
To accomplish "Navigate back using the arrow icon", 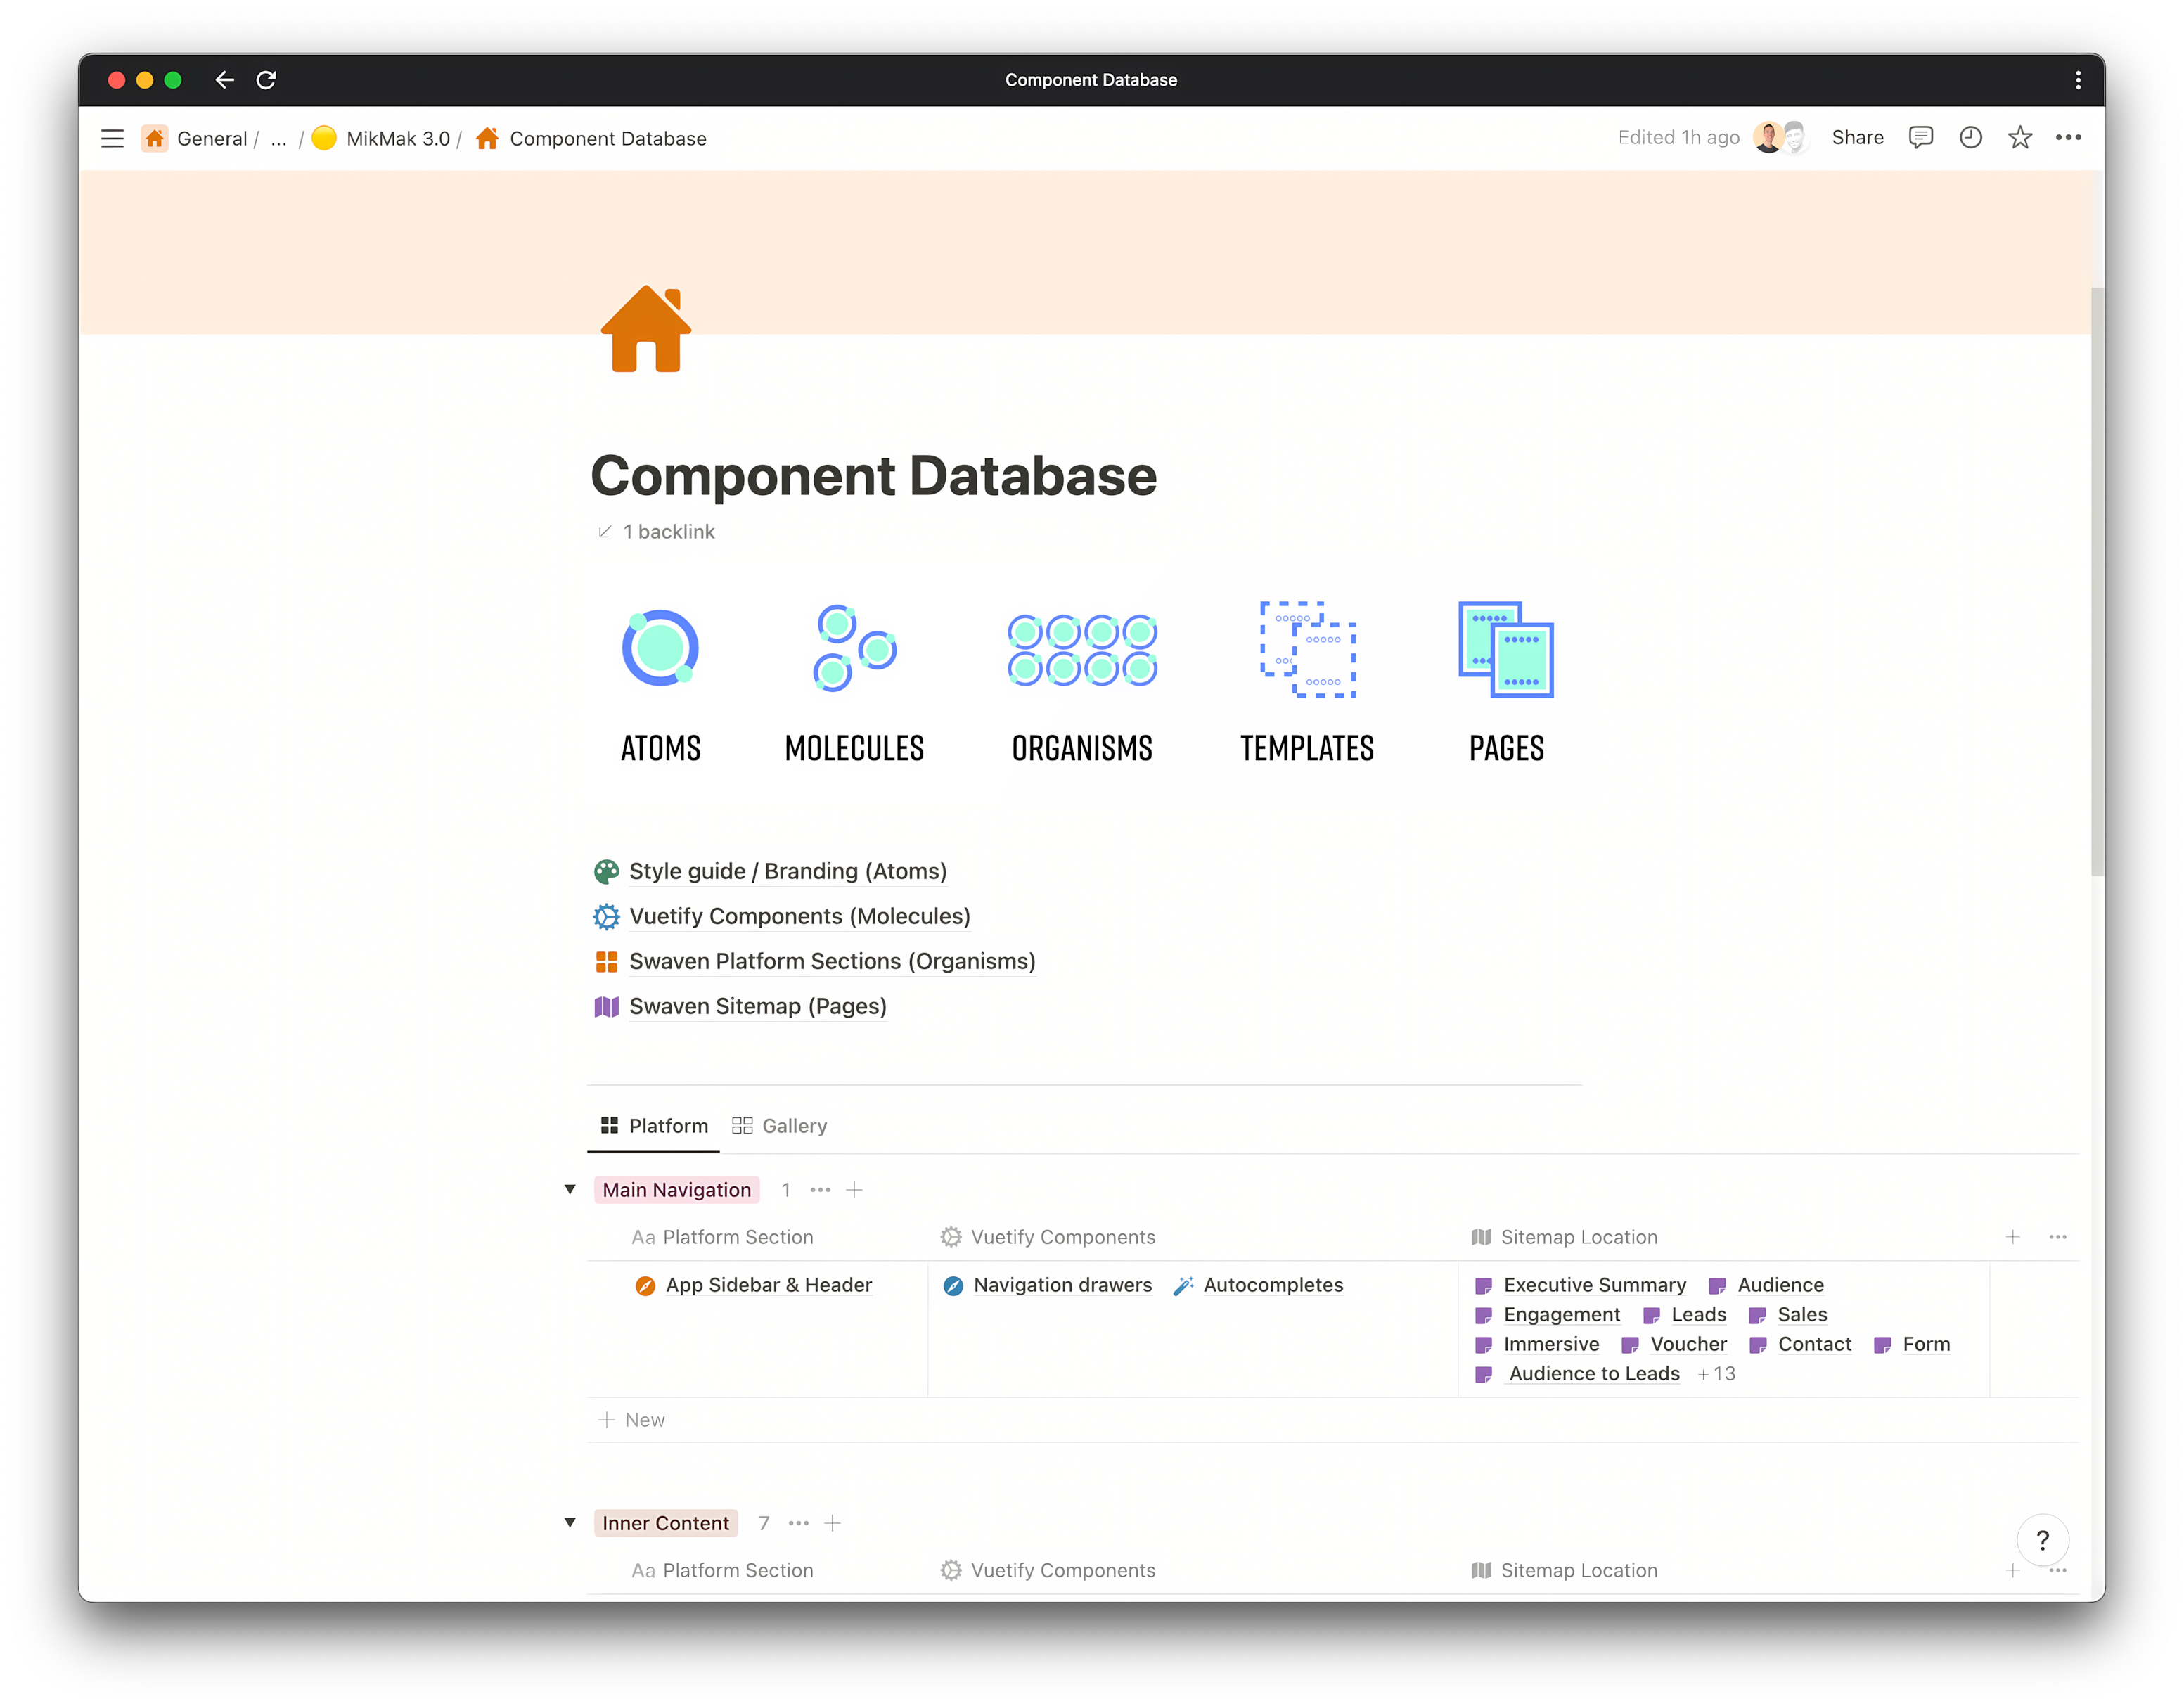I will pos(224,80).
